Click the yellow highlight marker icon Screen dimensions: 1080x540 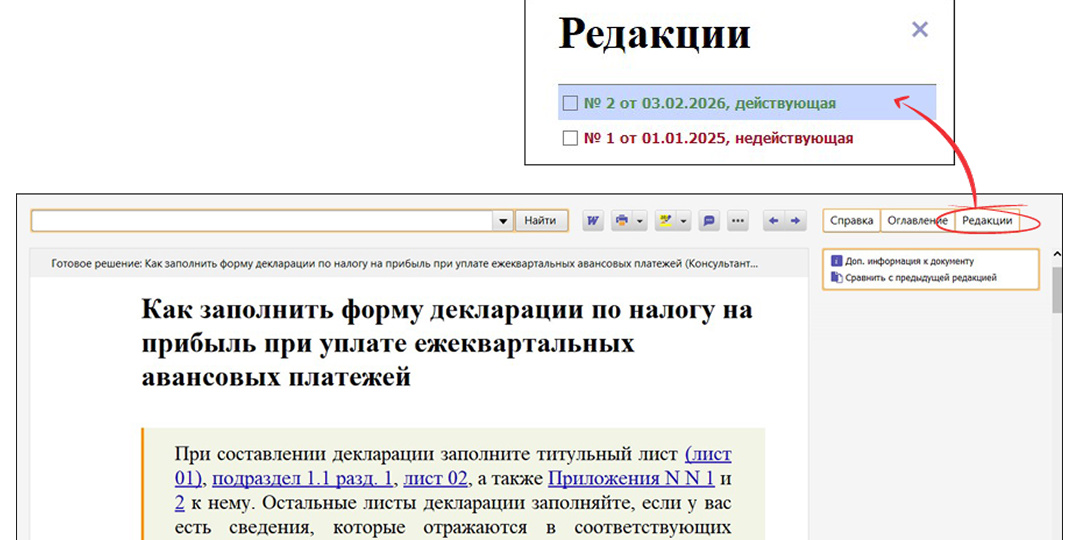click(665, 220)
